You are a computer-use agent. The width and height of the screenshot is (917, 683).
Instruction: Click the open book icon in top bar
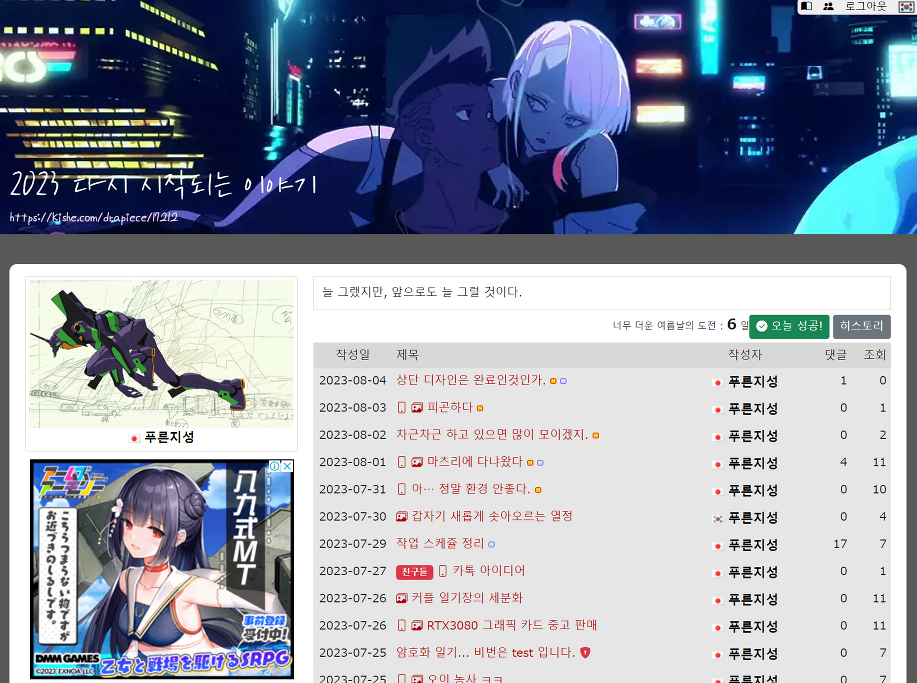click(807, 6)
